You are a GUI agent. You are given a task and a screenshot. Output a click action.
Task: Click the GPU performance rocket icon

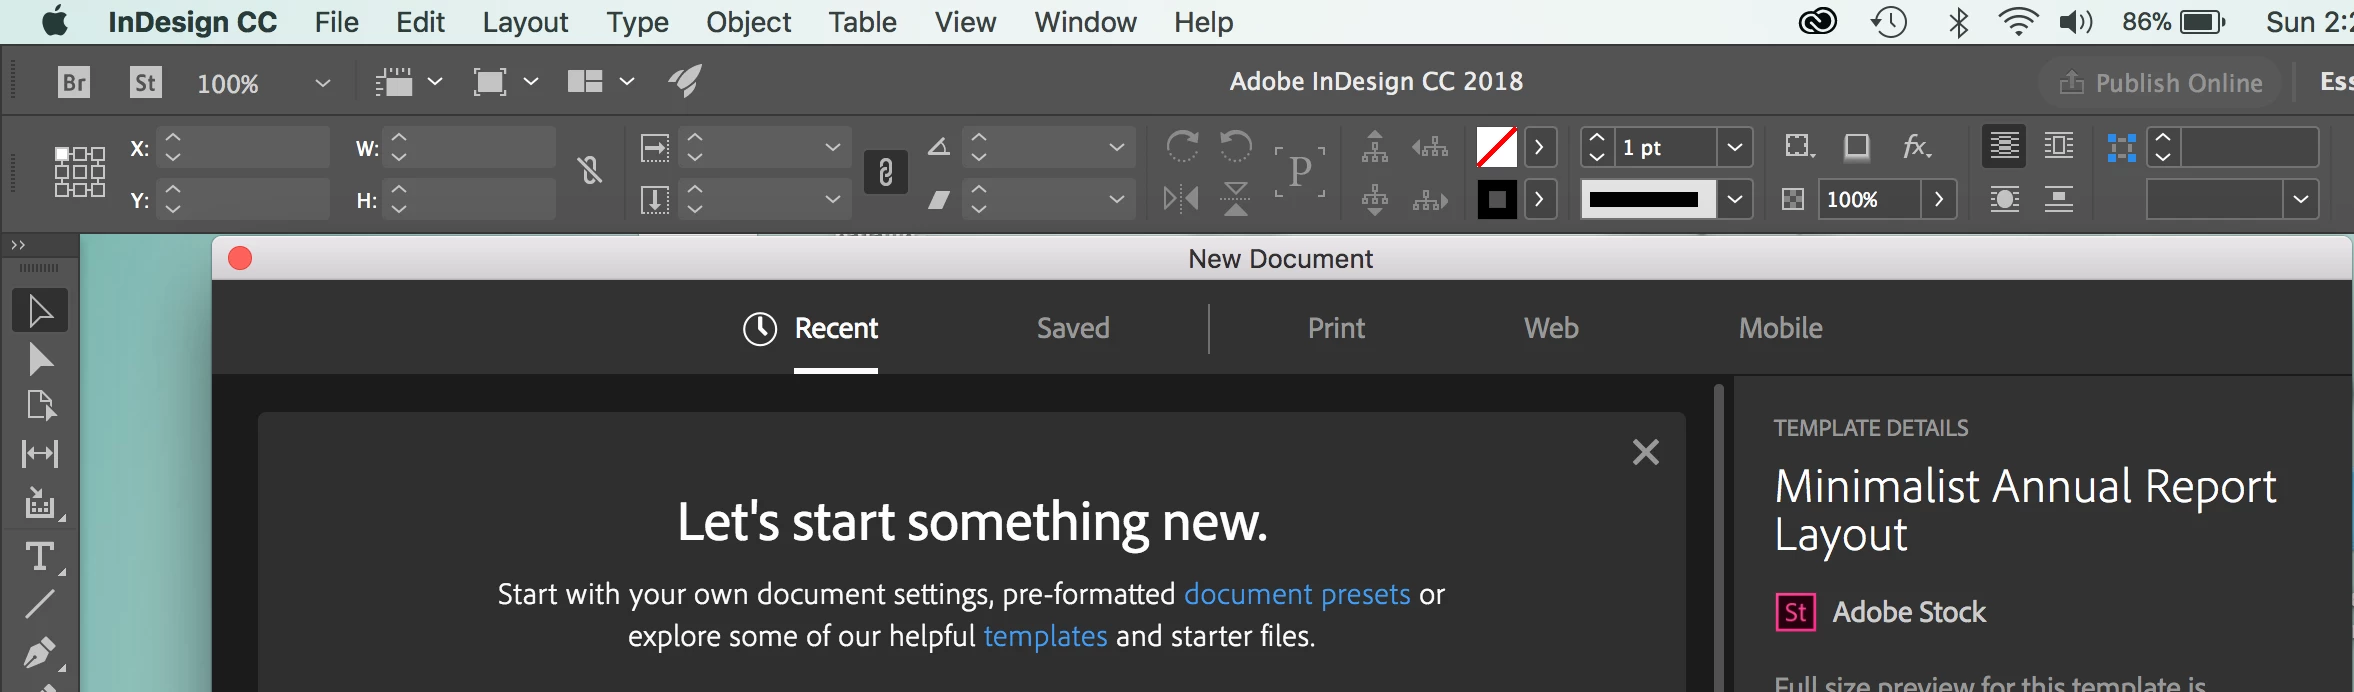(x=685, y=81)
